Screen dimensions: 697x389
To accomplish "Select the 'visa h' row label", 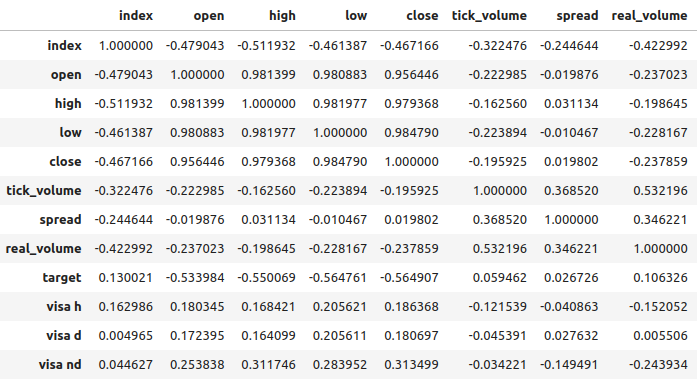I will coord(64,306).
